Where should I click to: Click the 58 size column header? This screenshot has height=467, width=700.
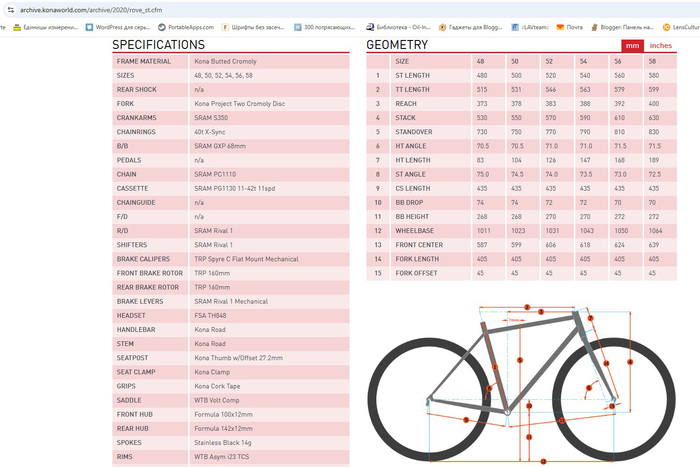[652, 61]
